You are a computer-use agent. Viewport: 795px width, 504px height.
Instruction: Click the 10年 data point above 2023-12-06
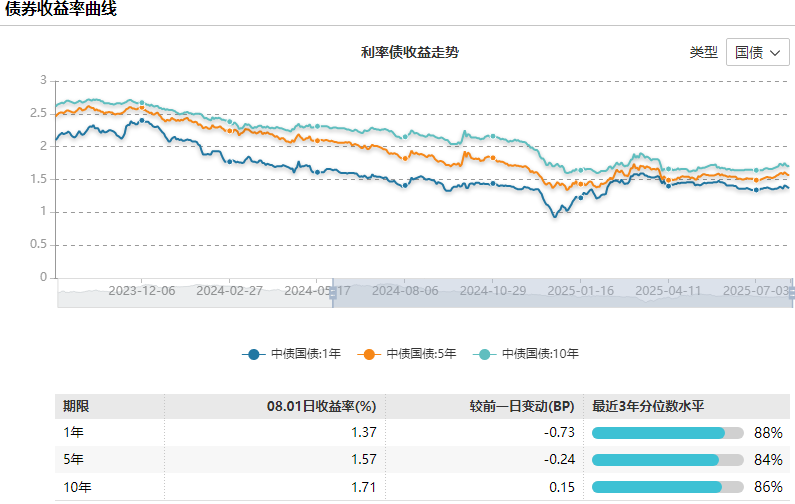pyautogui.click(x=142, y=103)
